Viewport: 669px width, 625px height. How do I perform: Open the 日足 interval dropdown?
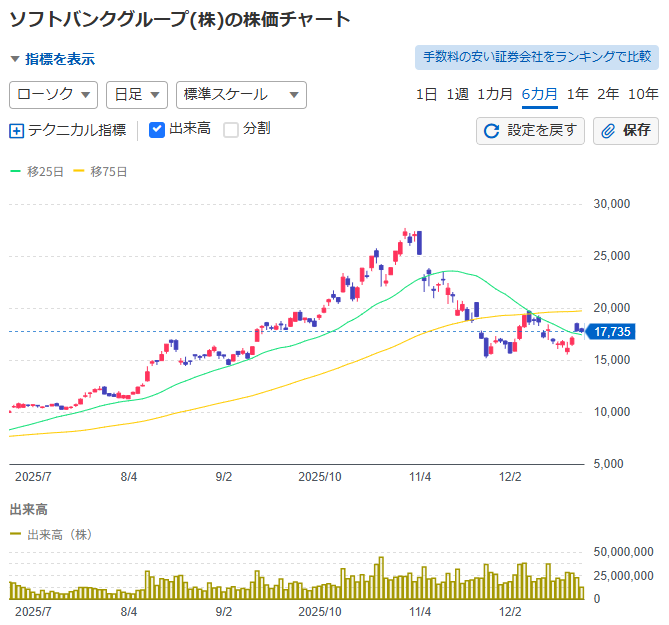(137, 95)
